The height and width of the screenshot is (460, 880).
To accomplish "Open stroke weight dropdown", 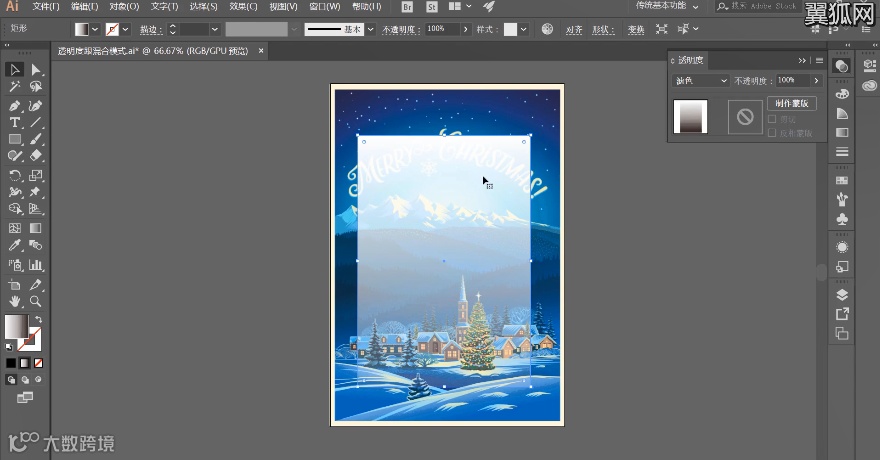I will click(x=214, y=29).
